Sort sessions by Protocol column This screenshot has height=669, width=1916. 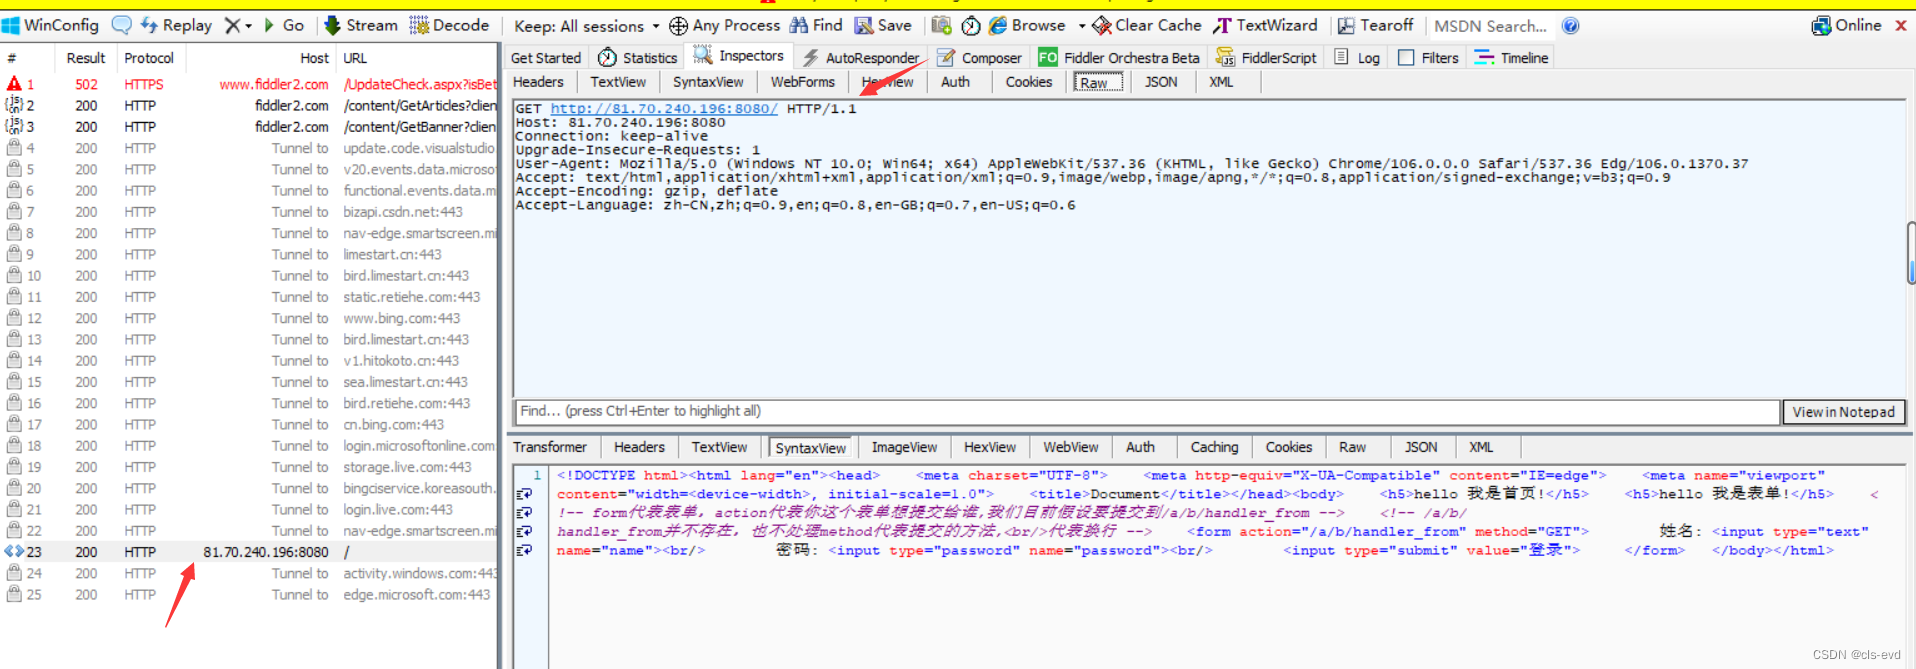(149, 58)
